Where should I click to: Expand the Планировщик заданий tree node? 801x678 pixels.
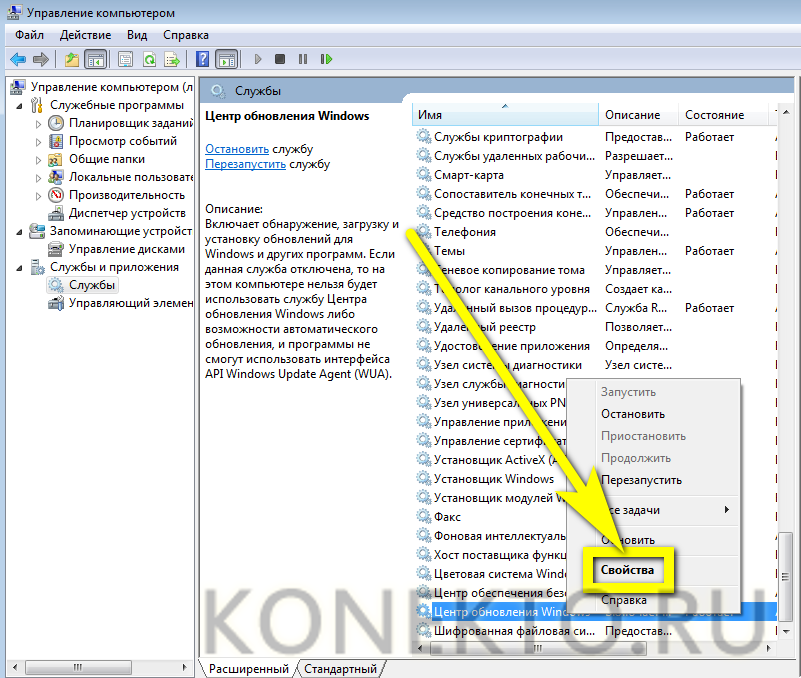tap(39, 123)
